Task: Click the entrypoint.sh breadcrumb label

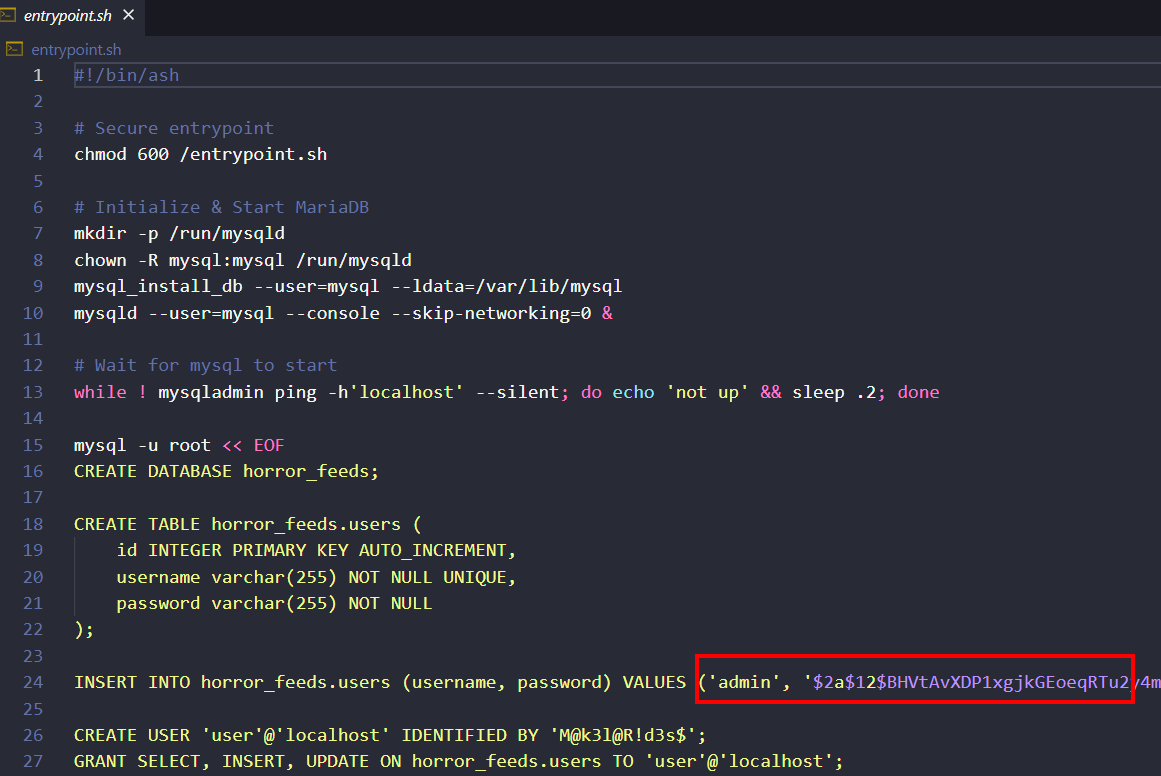Action: [x=76, y=49]
